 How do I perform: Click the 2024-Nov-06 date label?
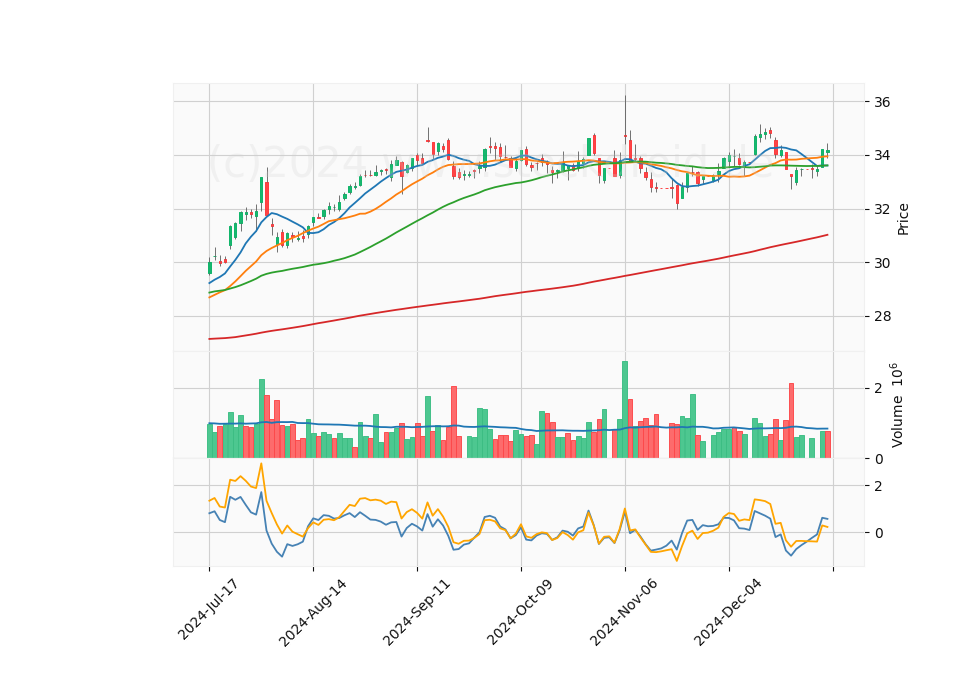pos(623,612)
